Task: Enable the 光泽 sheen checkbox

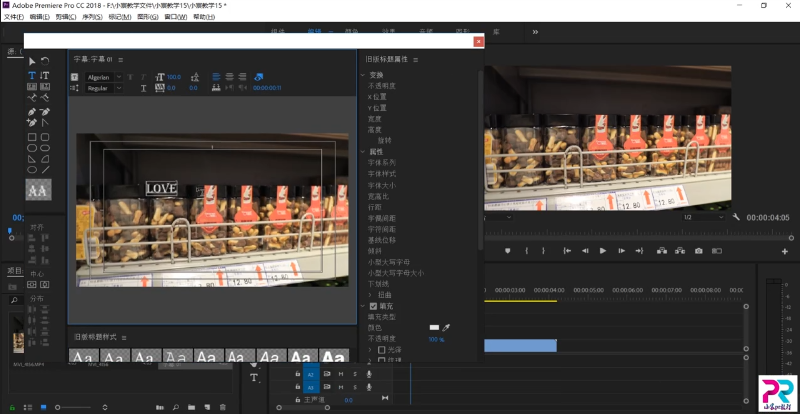Action: [x=381, y=350]
